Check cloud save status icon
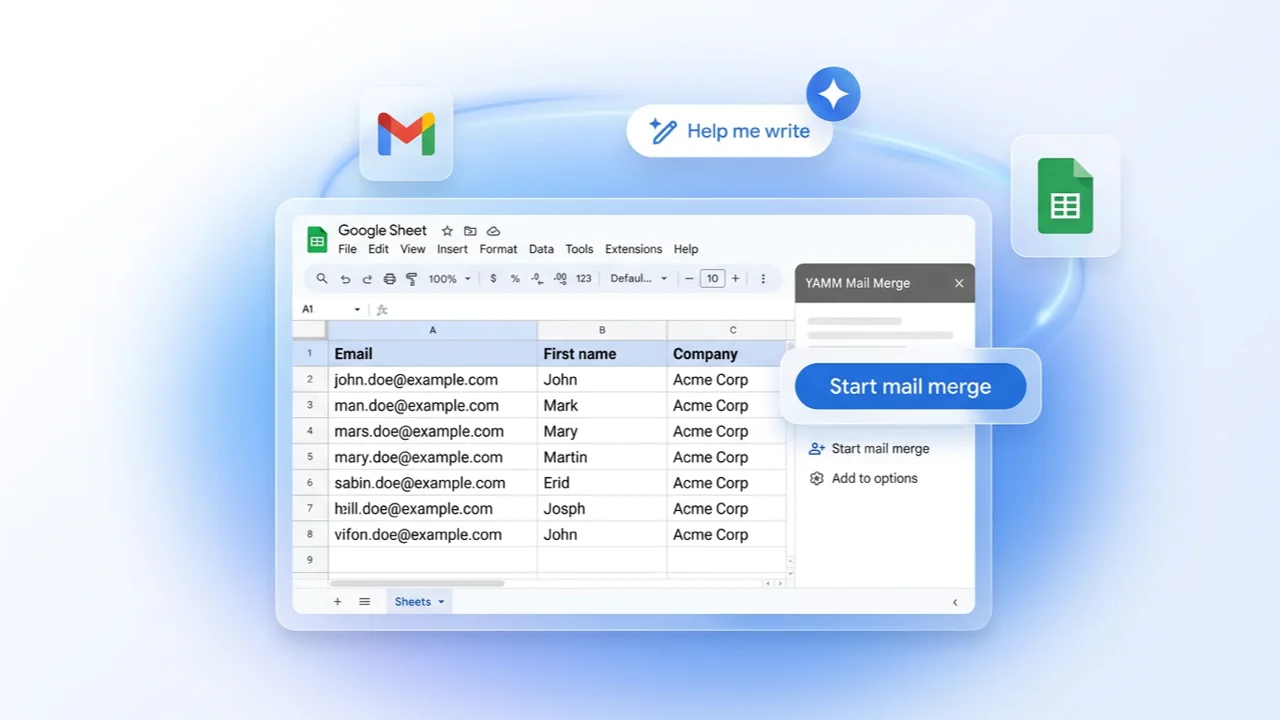1280x720 pixels. [x=493, y=231]
